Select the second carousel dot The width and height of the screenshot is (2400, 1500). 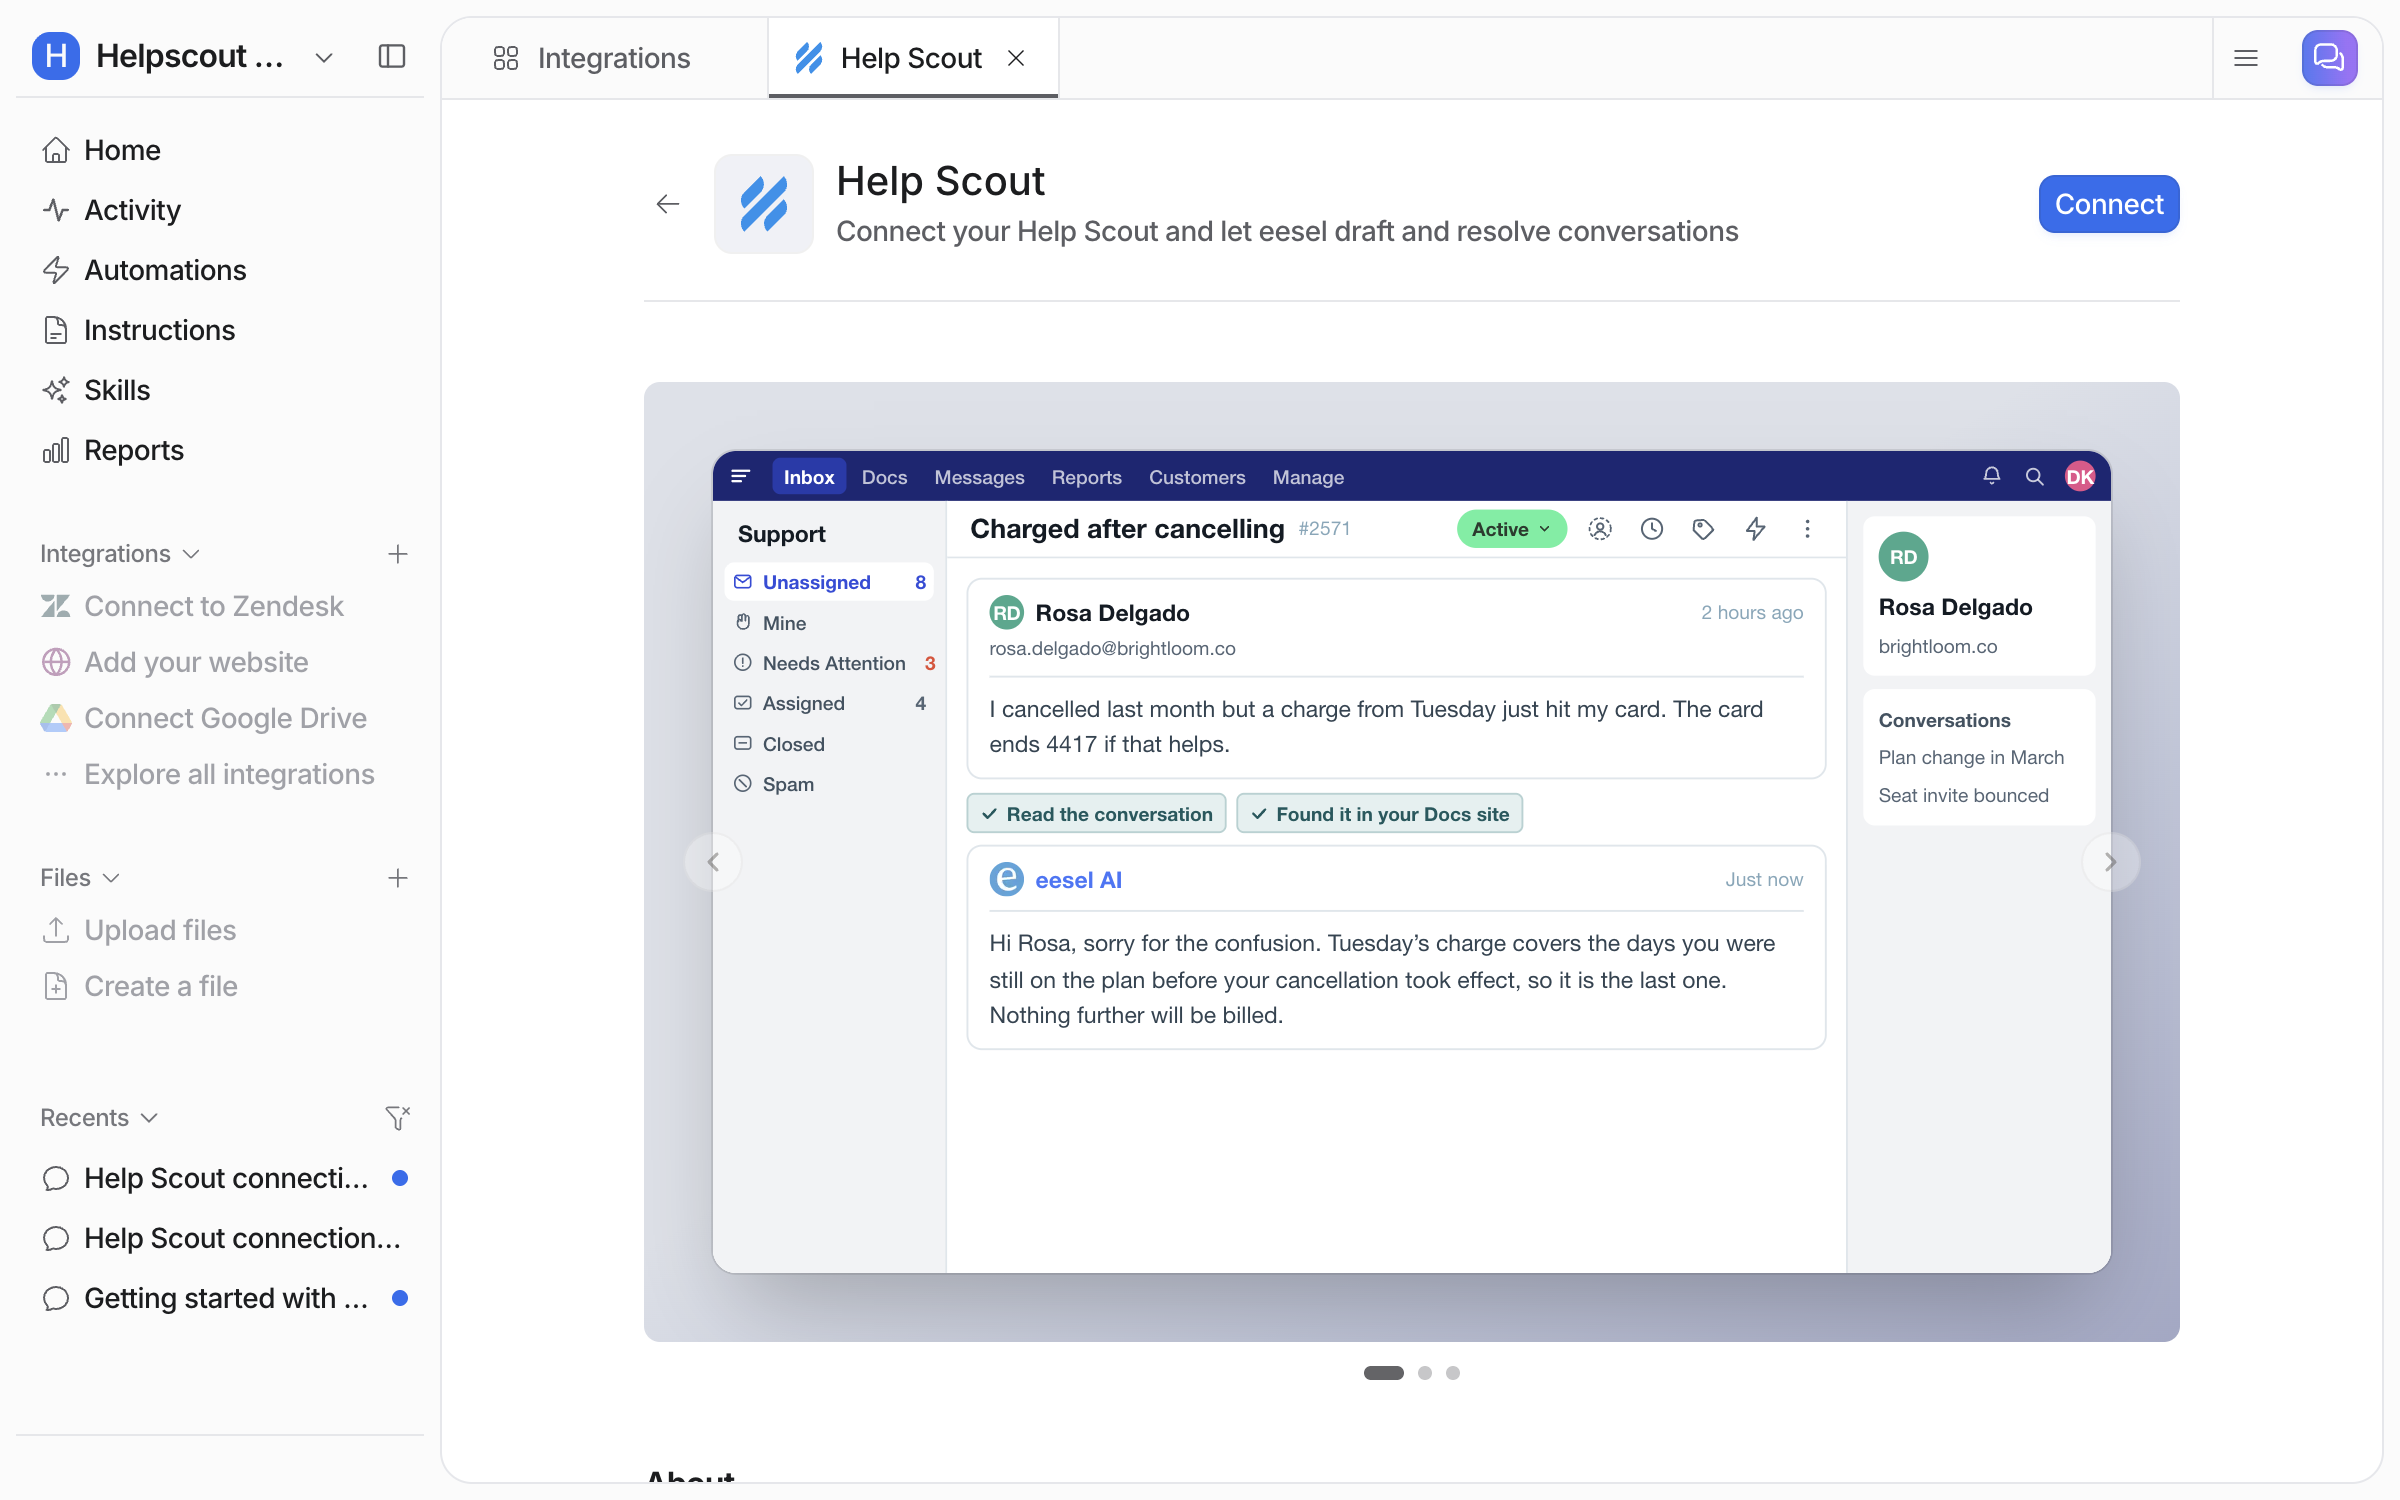(x=1425, y=1373)
